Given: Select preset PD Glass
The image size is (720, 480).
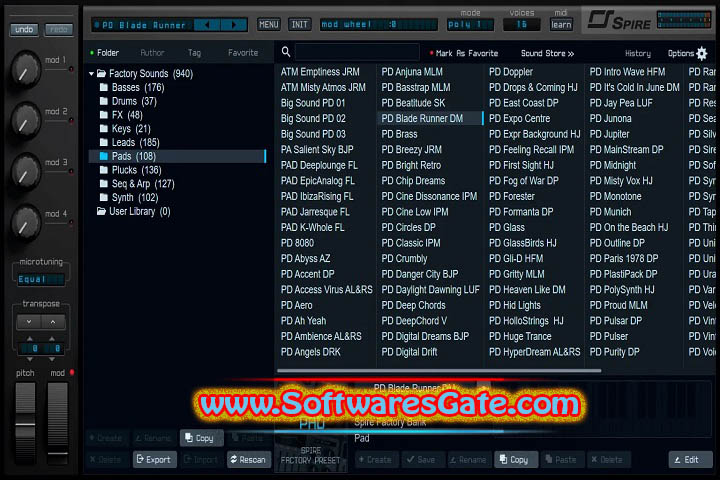Looking at the screenshot, I should click(507, 227).
